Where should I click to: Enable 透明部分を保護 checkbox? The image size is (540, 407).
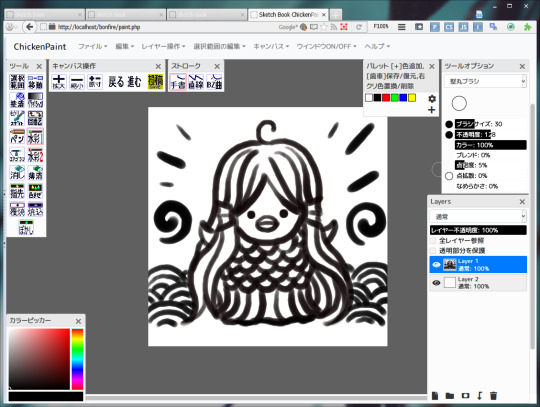[x=433, y=251]
